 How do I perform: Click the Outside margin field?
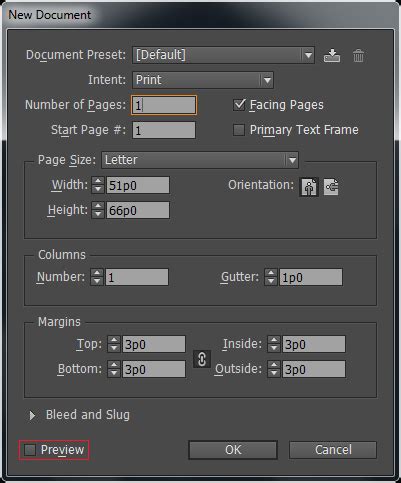[314, 369]
